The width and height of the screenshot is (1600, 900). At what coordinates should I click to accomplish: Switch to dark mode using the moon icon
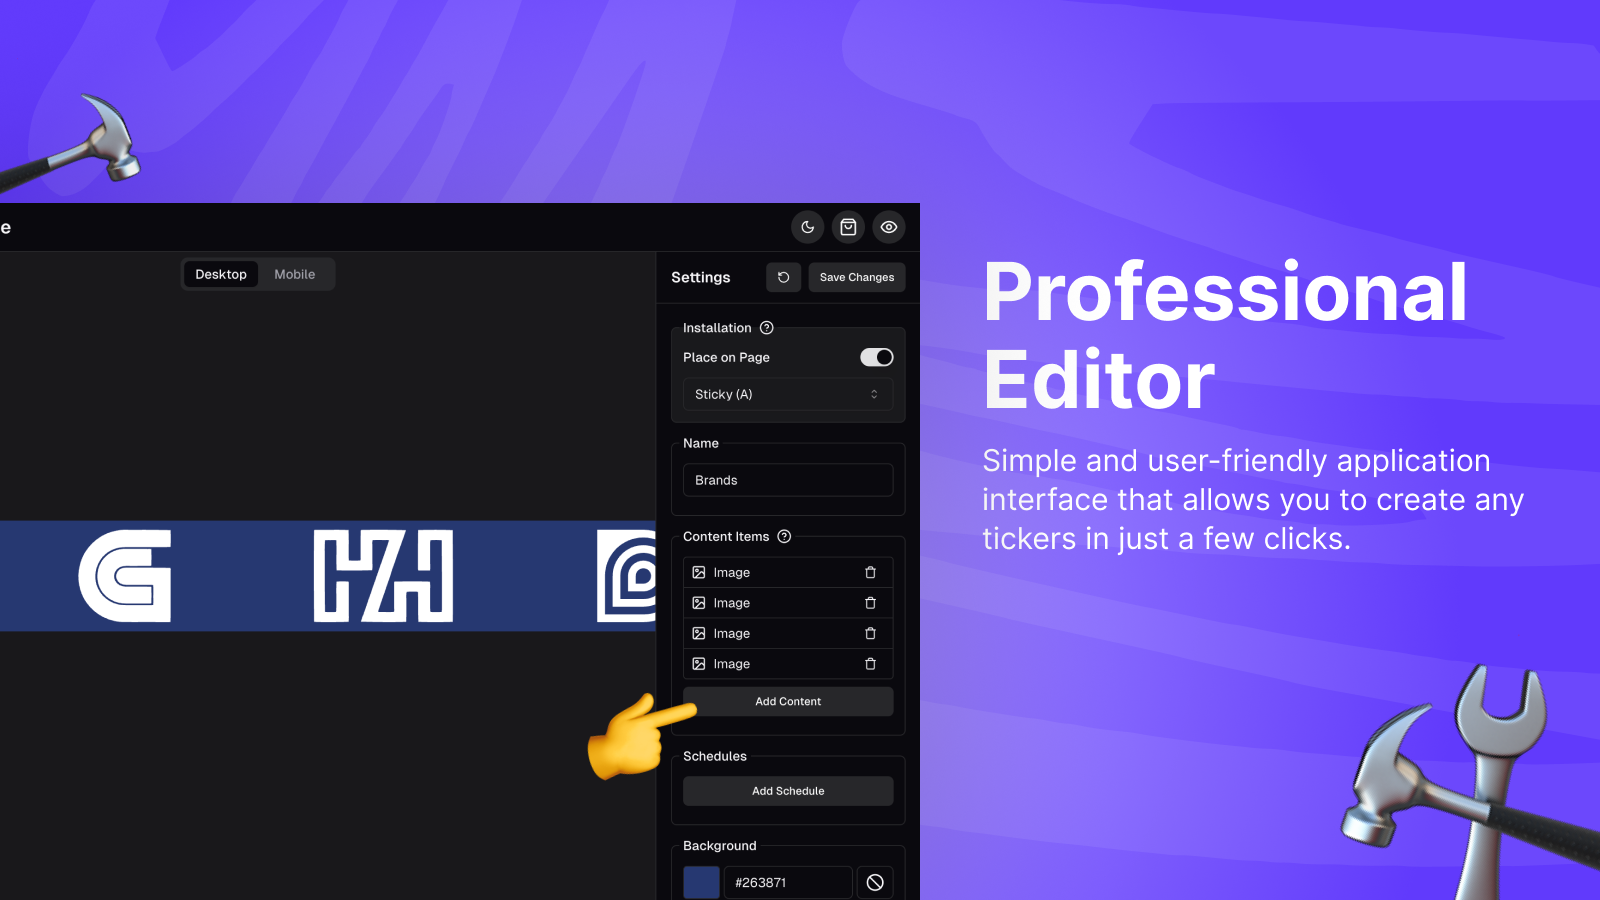coord(807,227)
